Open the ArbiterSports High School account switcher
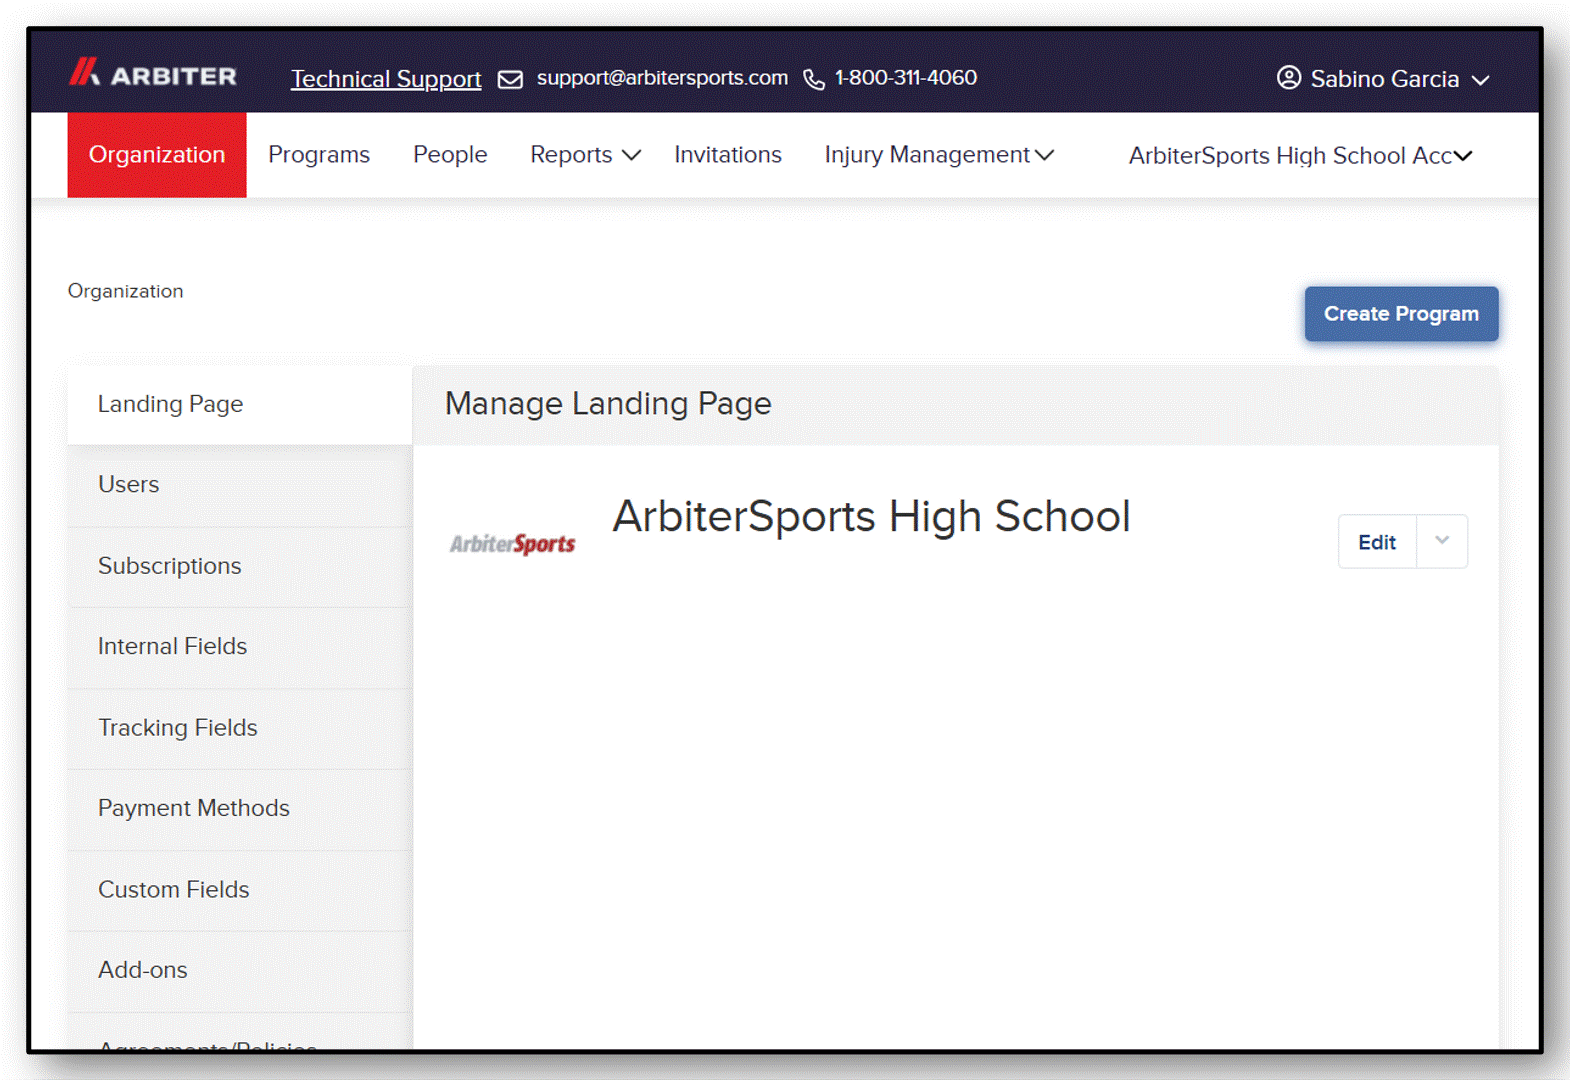Image resolution: width=1570 pixels, height=1080 pixels. pos(1300,156)
